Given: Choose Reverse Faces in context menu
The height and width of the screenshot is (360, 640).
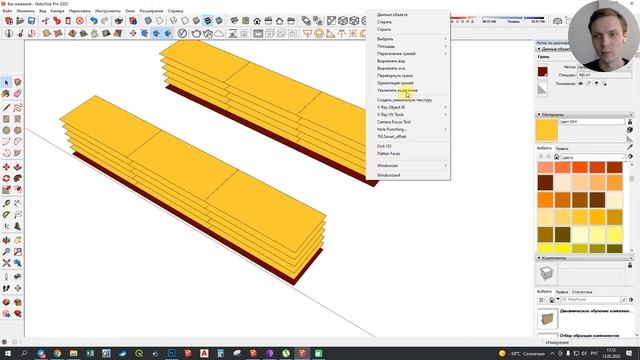Looking at the screenshot, I should [x=408, y=76].
